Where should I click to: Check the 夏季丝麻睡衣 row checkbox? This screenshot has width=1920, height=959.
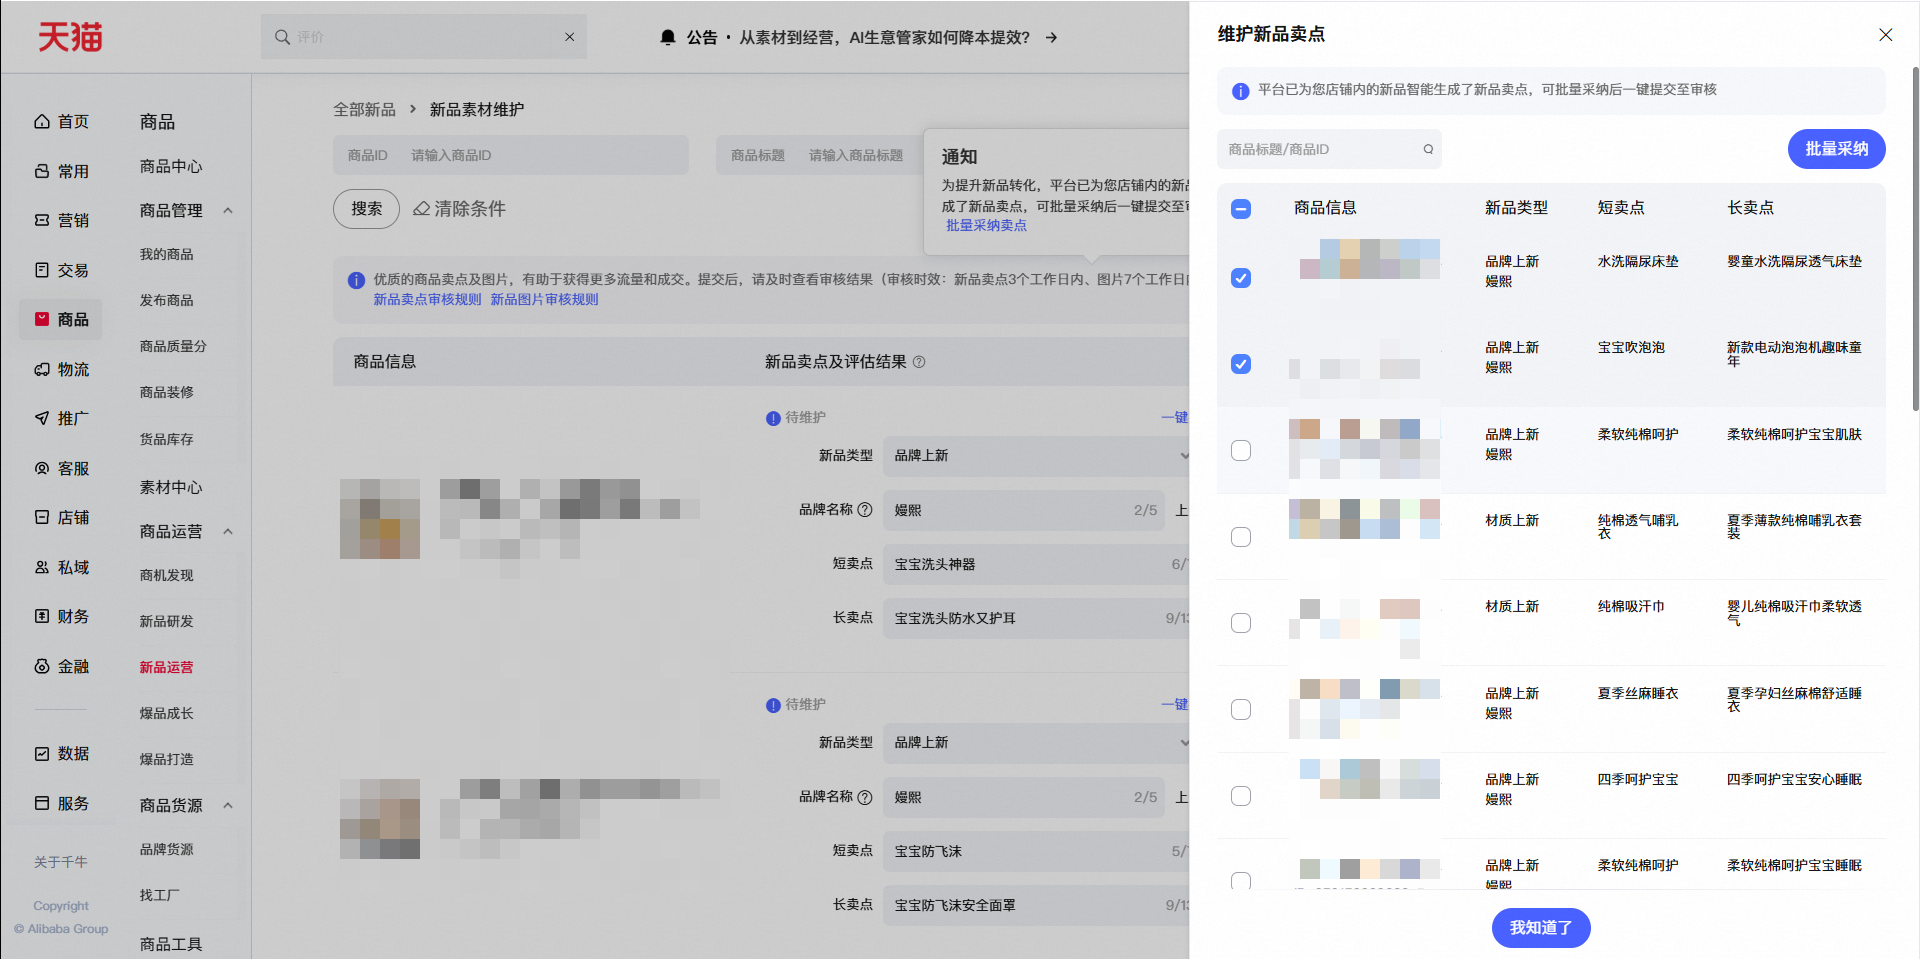[x=1241, y=709]
